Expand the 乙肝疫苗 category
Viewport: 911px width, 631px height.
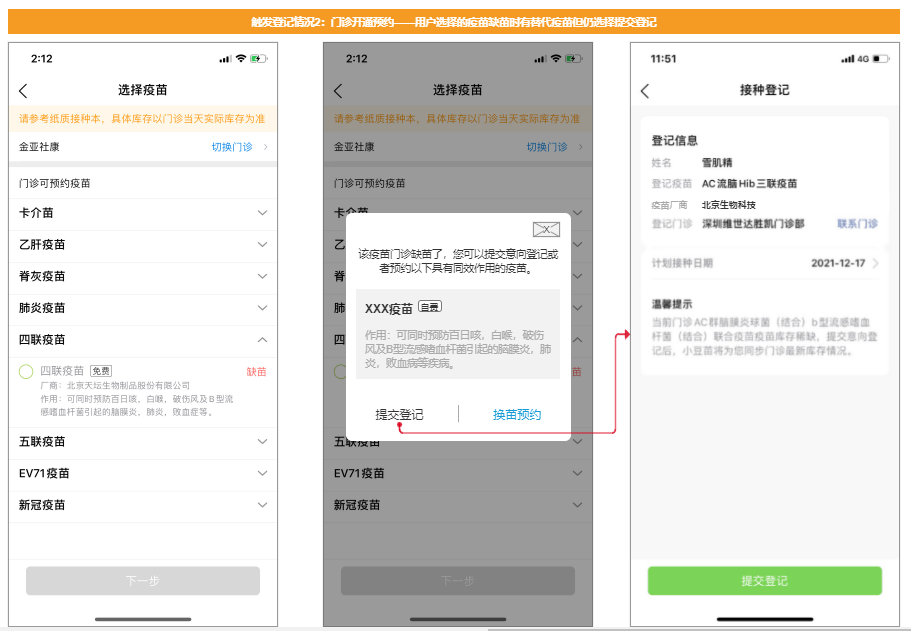(262, 245)
